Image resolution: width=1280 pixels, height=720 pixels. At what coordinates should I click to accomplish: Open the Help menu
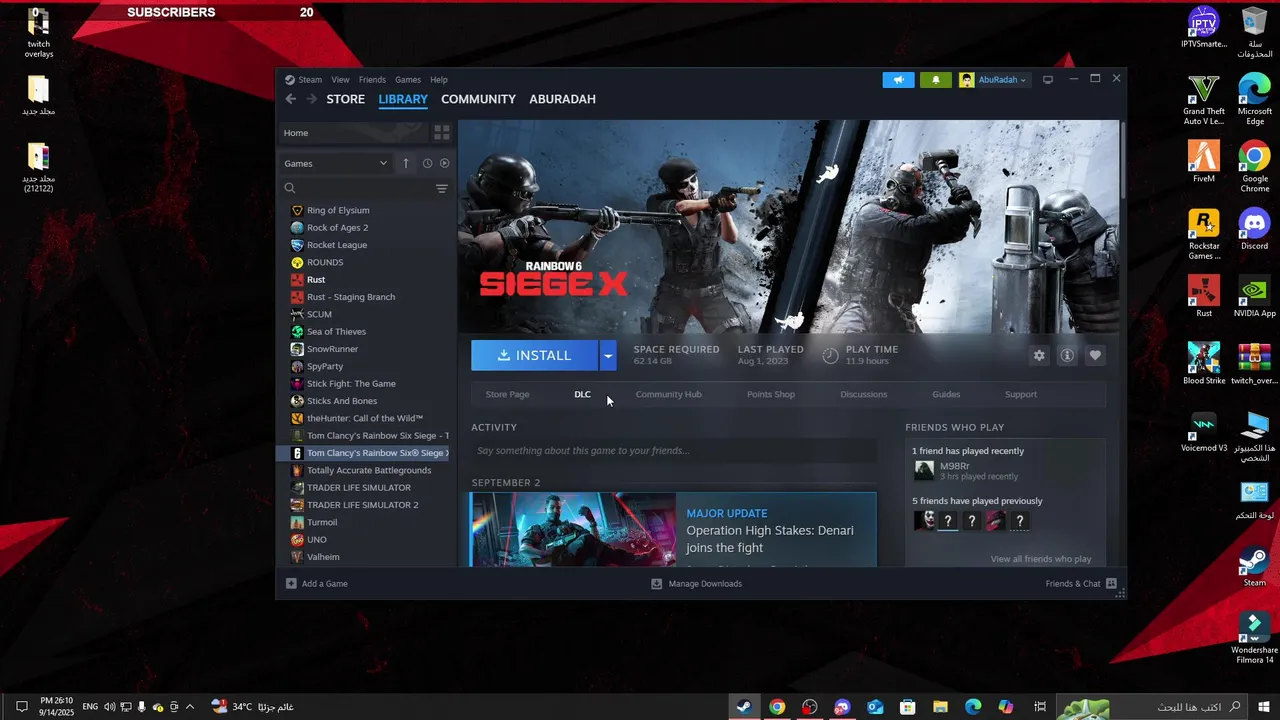tap(438, 80)
